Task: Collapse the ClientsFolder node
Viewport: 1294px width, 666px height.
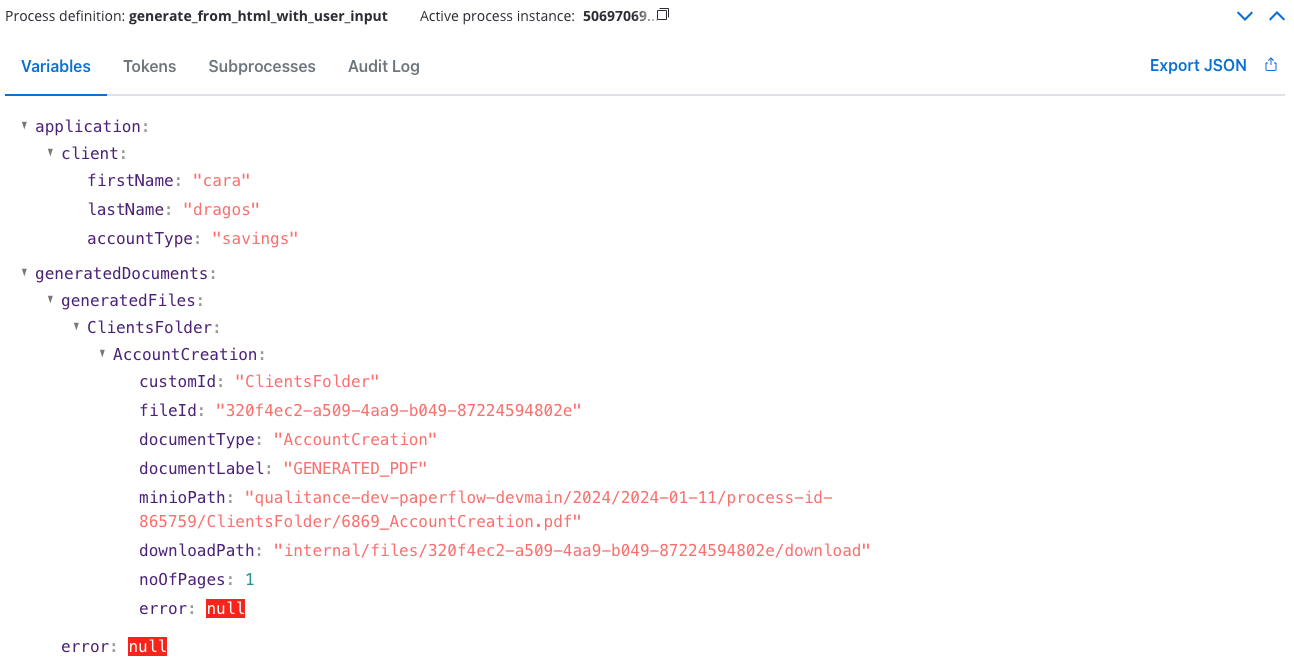Action: [x=76, y=326]
